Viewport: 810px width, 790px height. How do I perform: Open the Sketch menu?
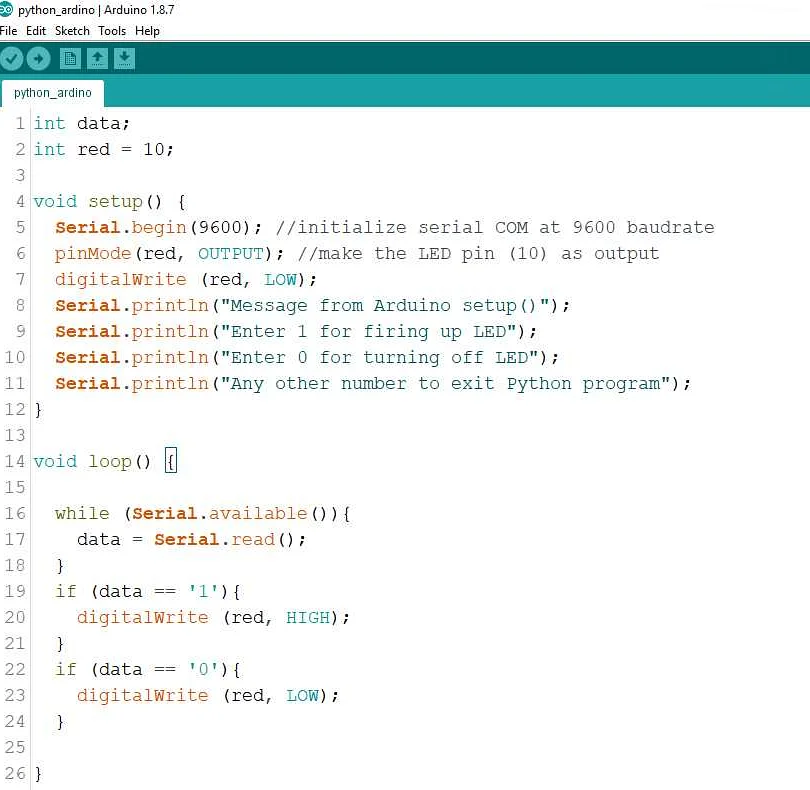tap(72, 31)
